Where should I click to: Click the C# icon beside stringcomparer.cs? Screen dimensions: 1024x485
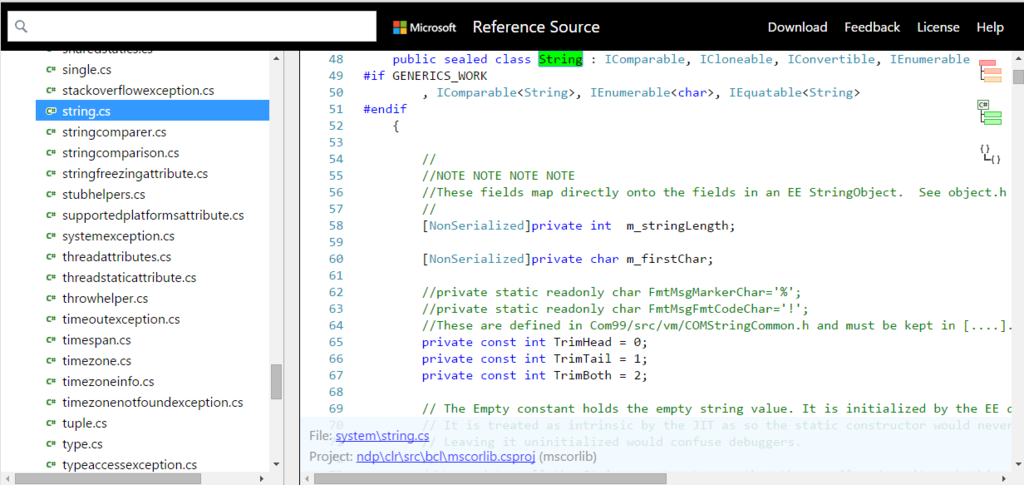coord(50,133)
